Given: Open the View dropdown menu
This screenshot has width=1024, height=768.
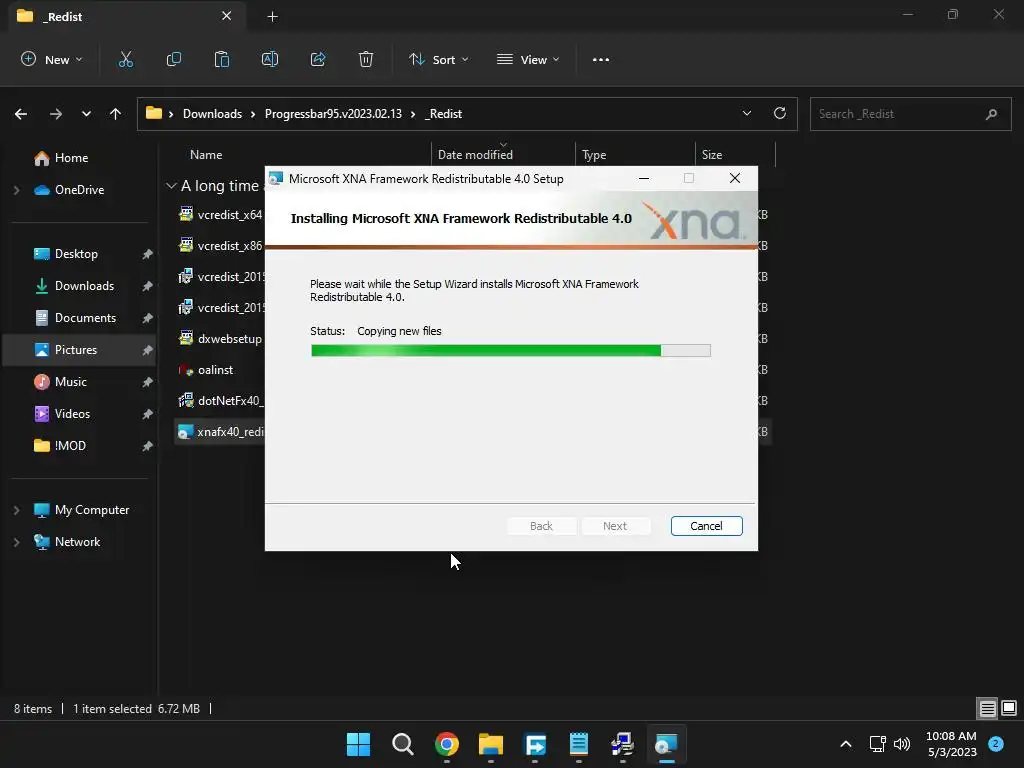Looking at the screenshot, I should tap(528, 59).
